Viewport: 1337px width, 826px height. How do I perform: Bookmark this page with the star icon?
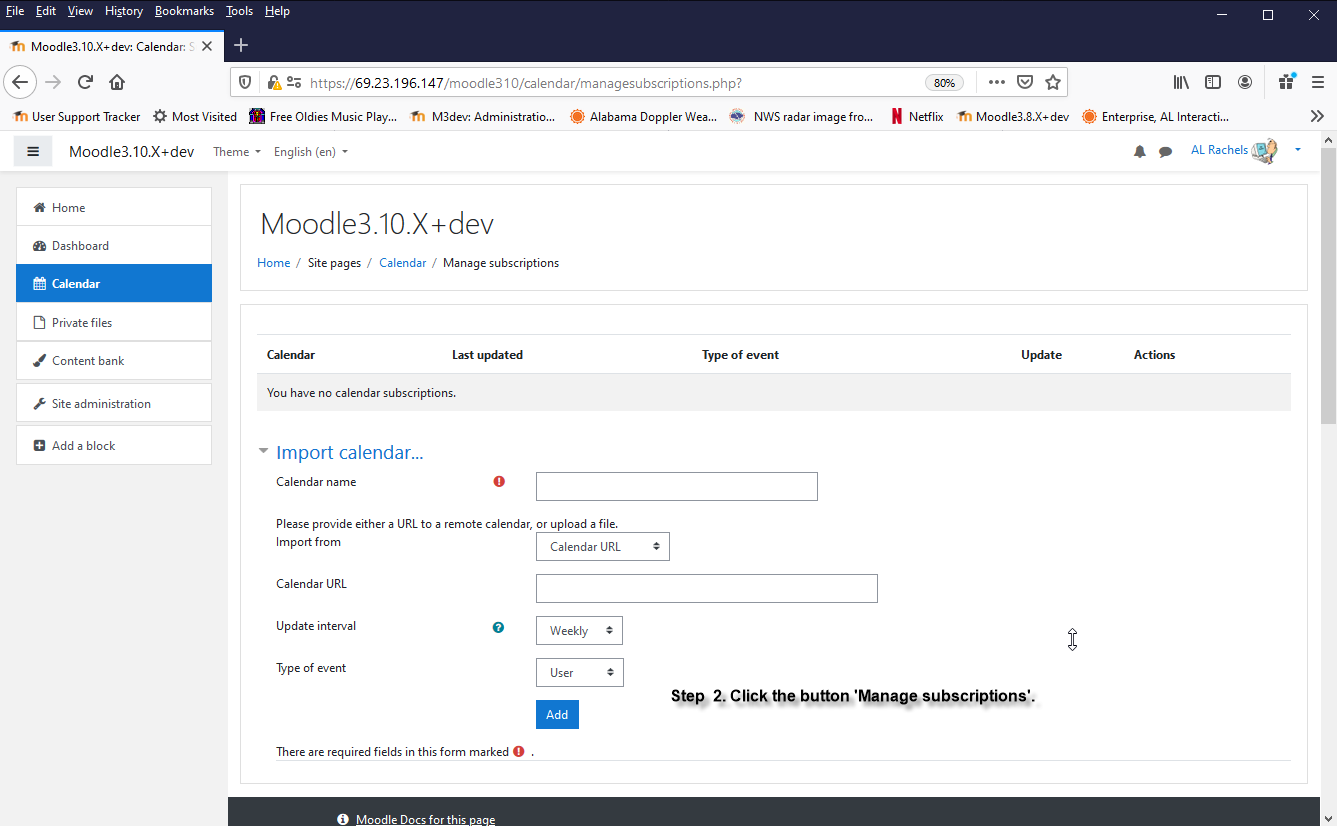[x=1052, y=82]
